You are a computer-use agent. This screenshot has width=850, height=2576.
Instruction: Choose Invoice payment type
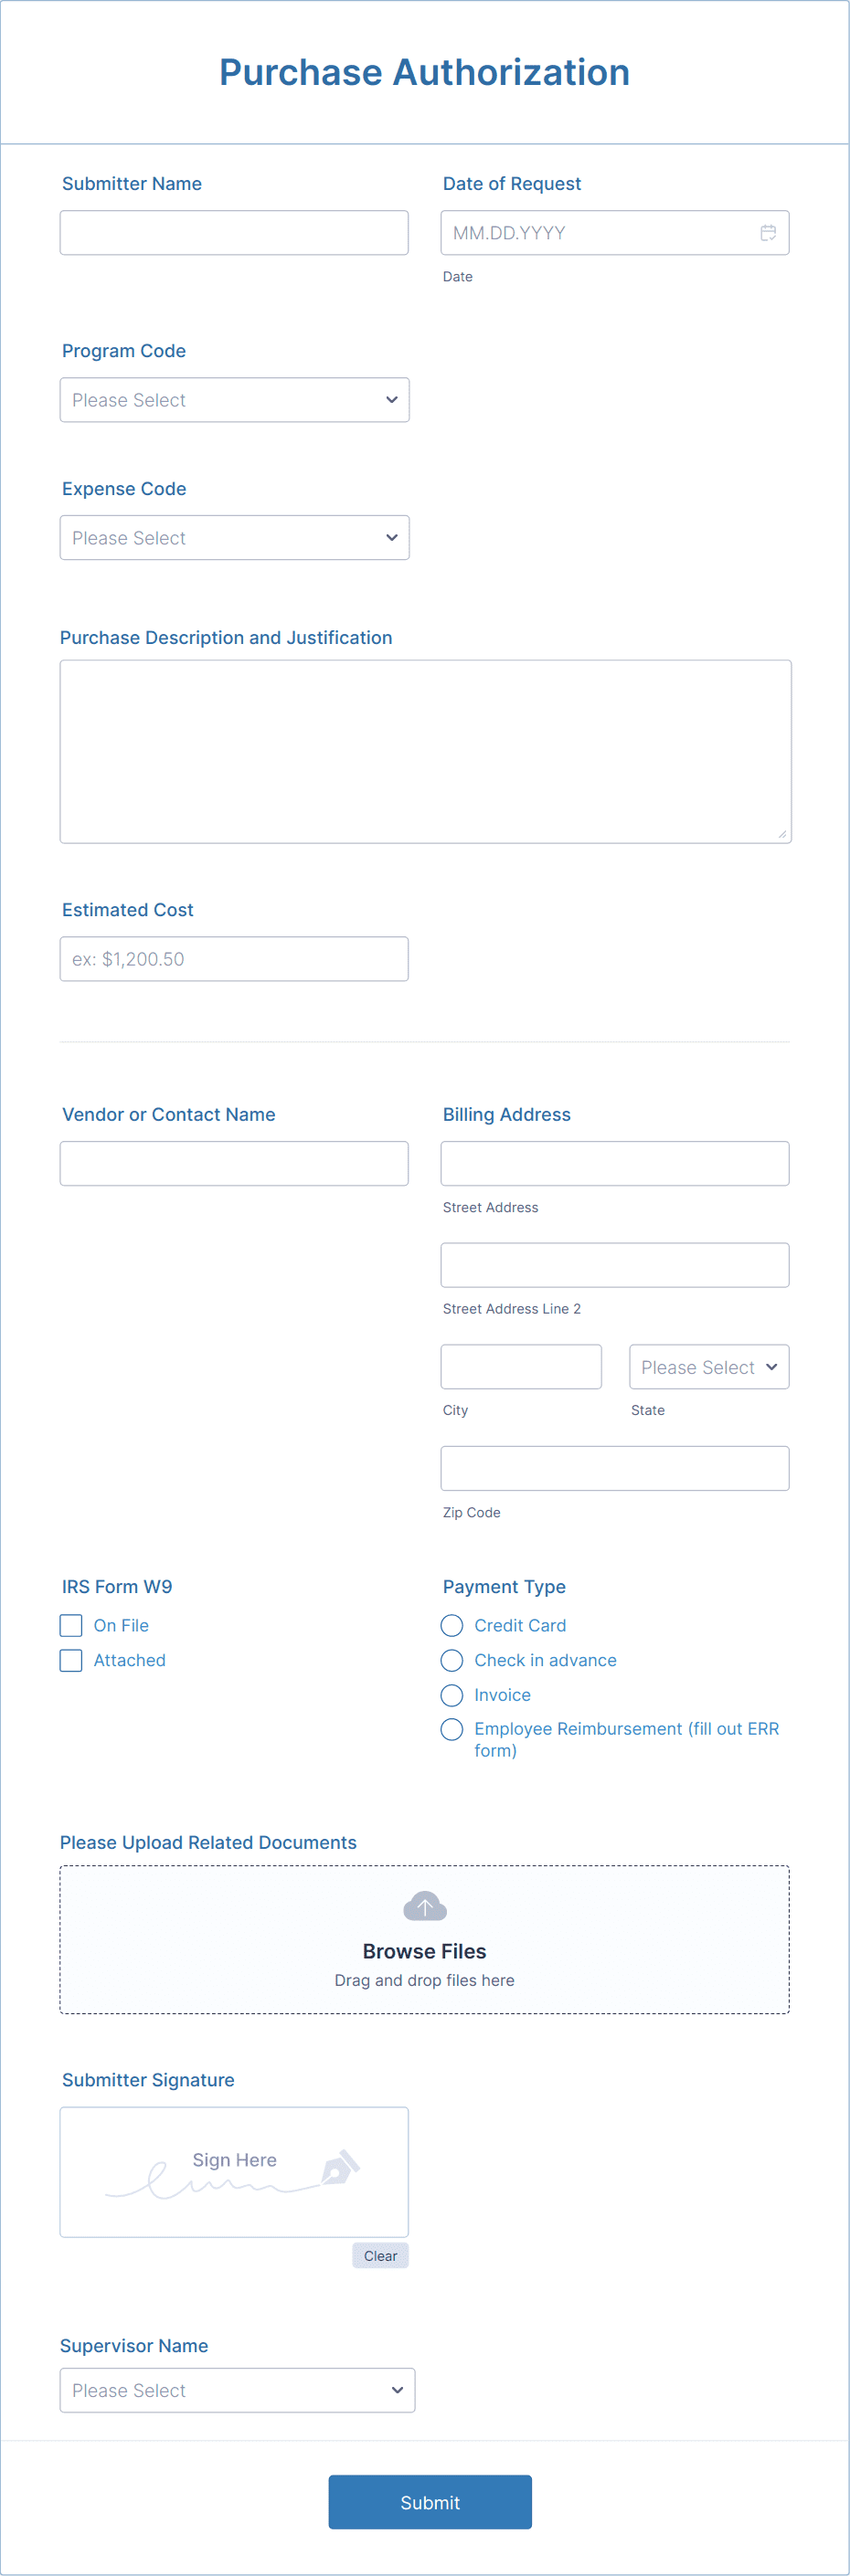coord(452,1695)
